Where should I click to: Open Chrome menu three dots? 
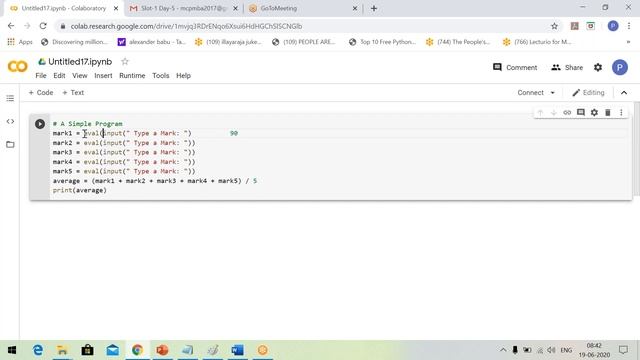[629, 26]
